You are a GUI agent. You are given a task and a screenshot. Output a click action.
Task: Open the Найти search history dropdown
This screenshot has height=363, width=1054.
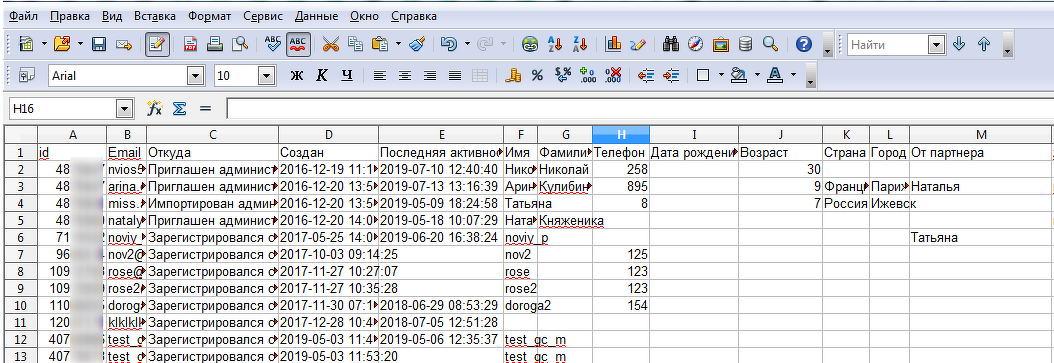[x=936, y=44]
